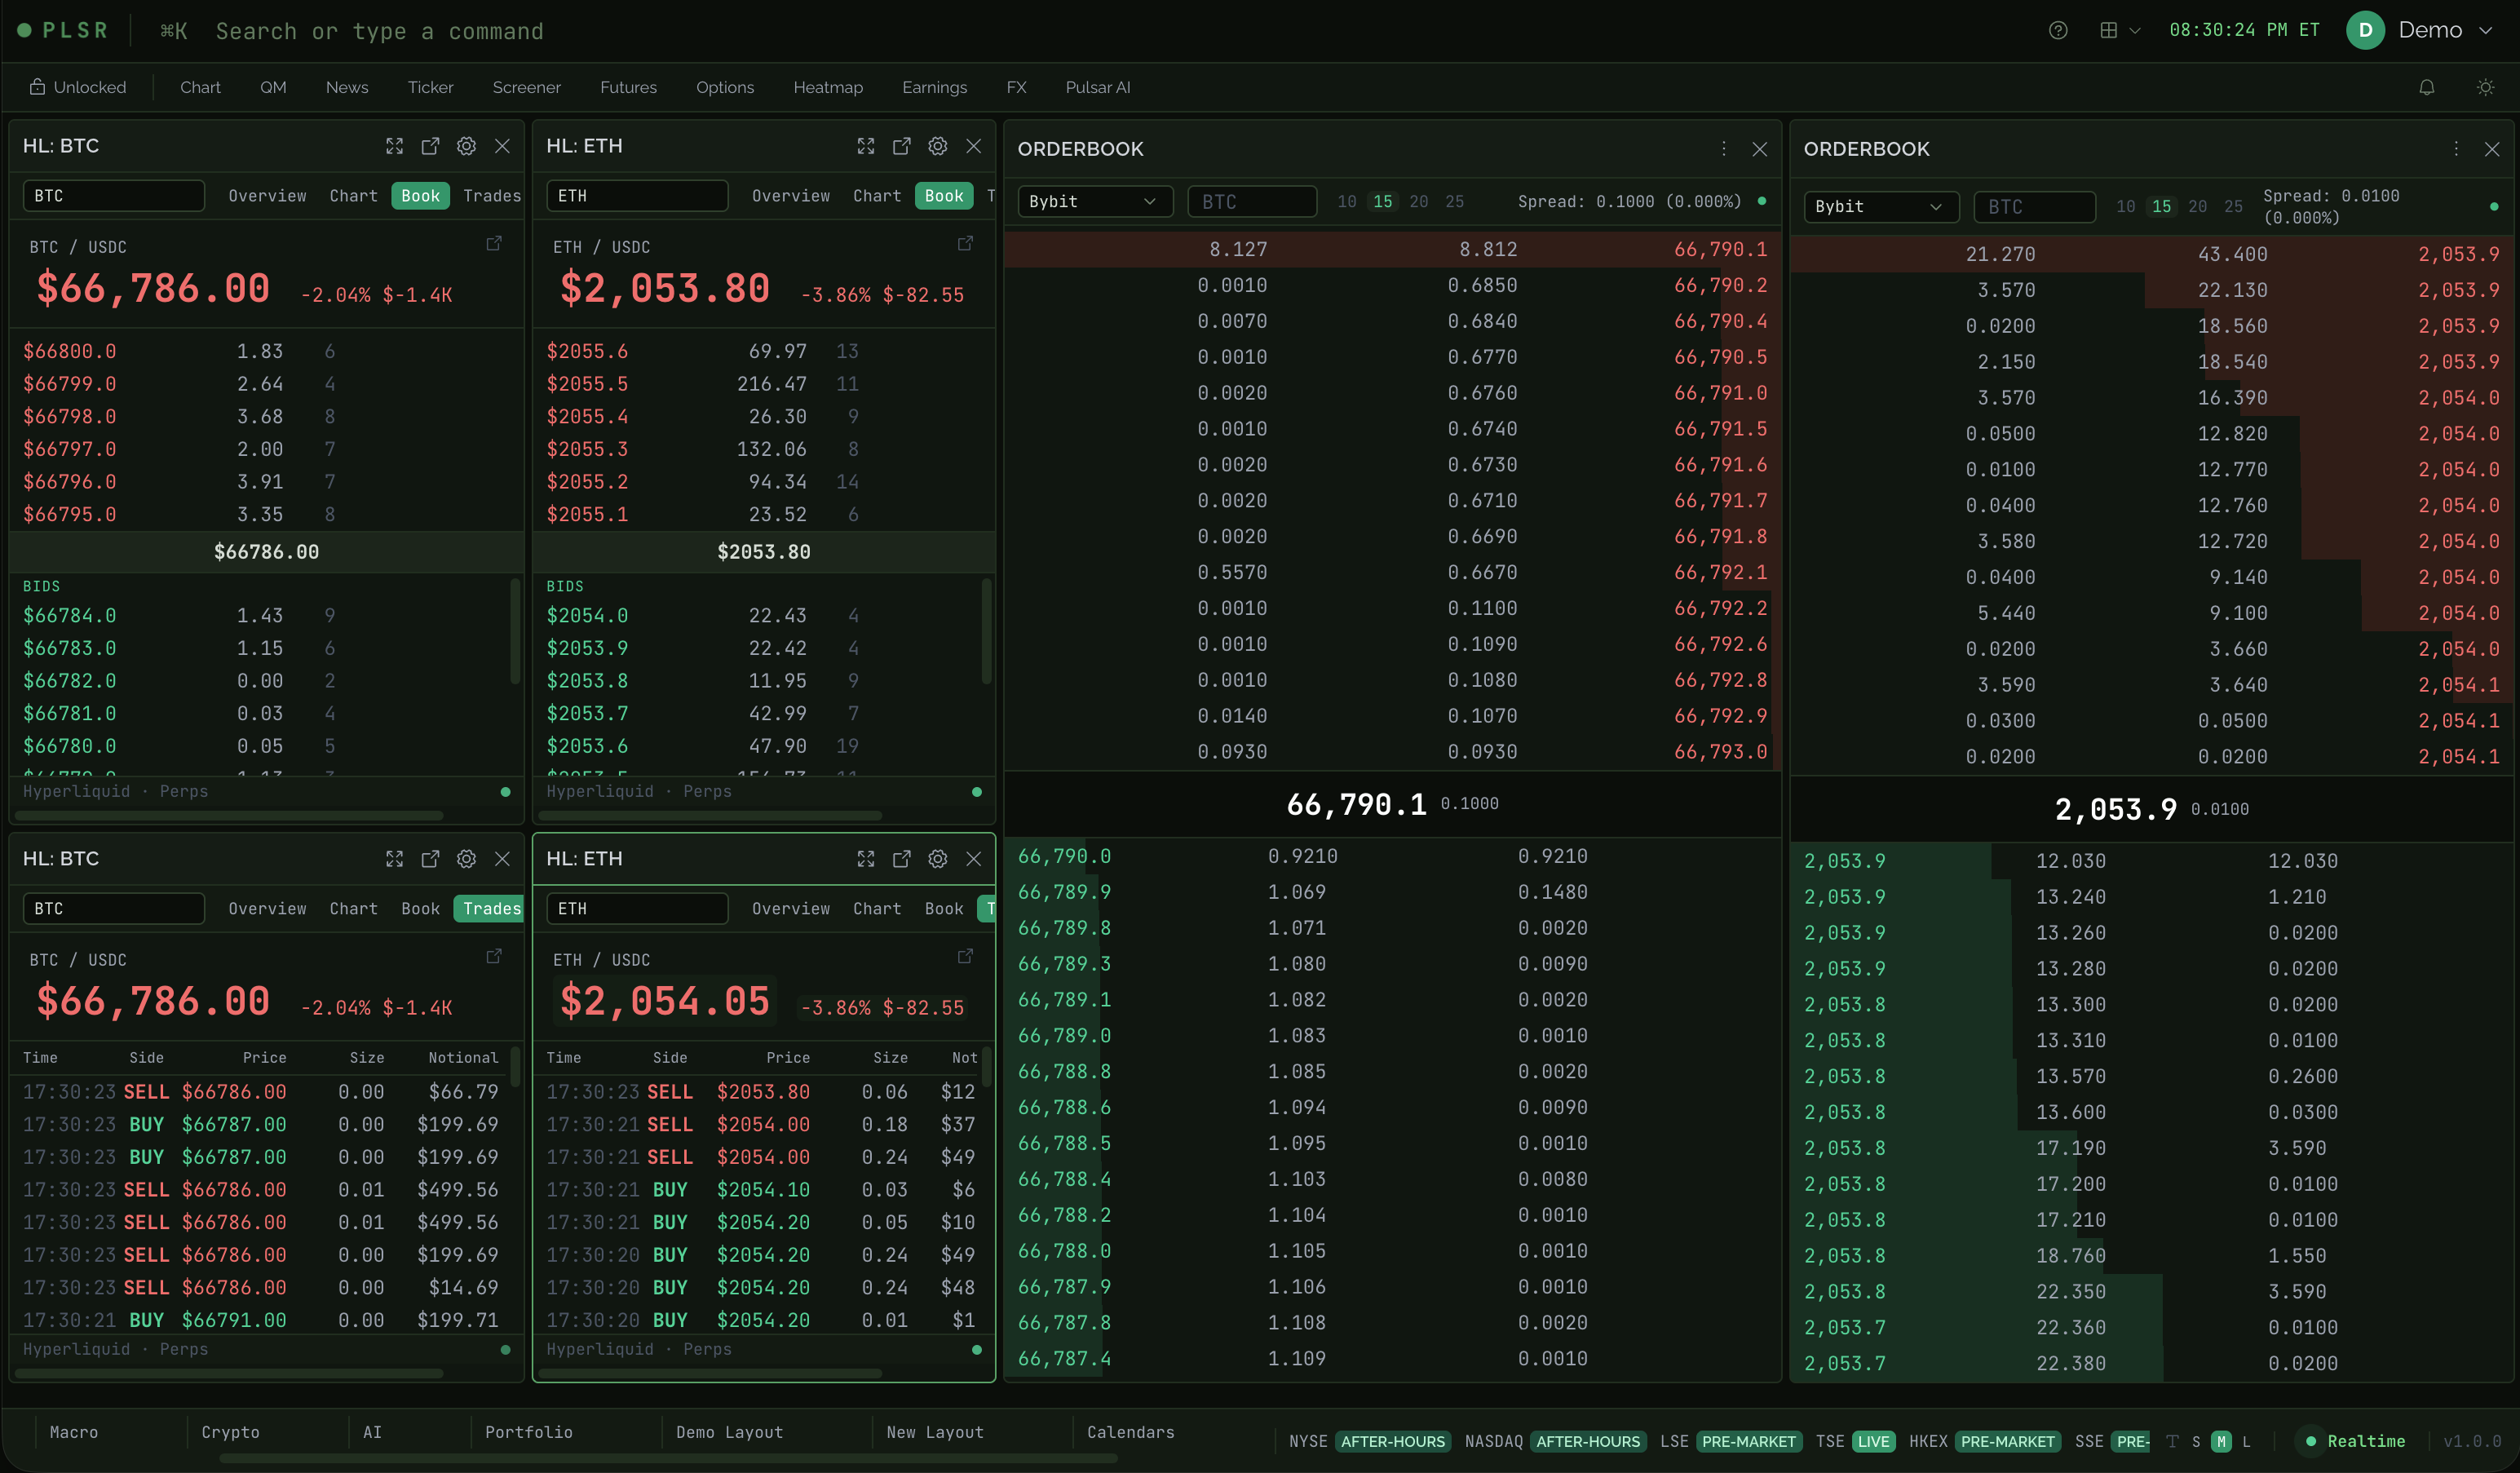Click the notifications bell icon
This screenshot has height=1473, width=2520.
pyautogui.click(x=2427, y=87)
